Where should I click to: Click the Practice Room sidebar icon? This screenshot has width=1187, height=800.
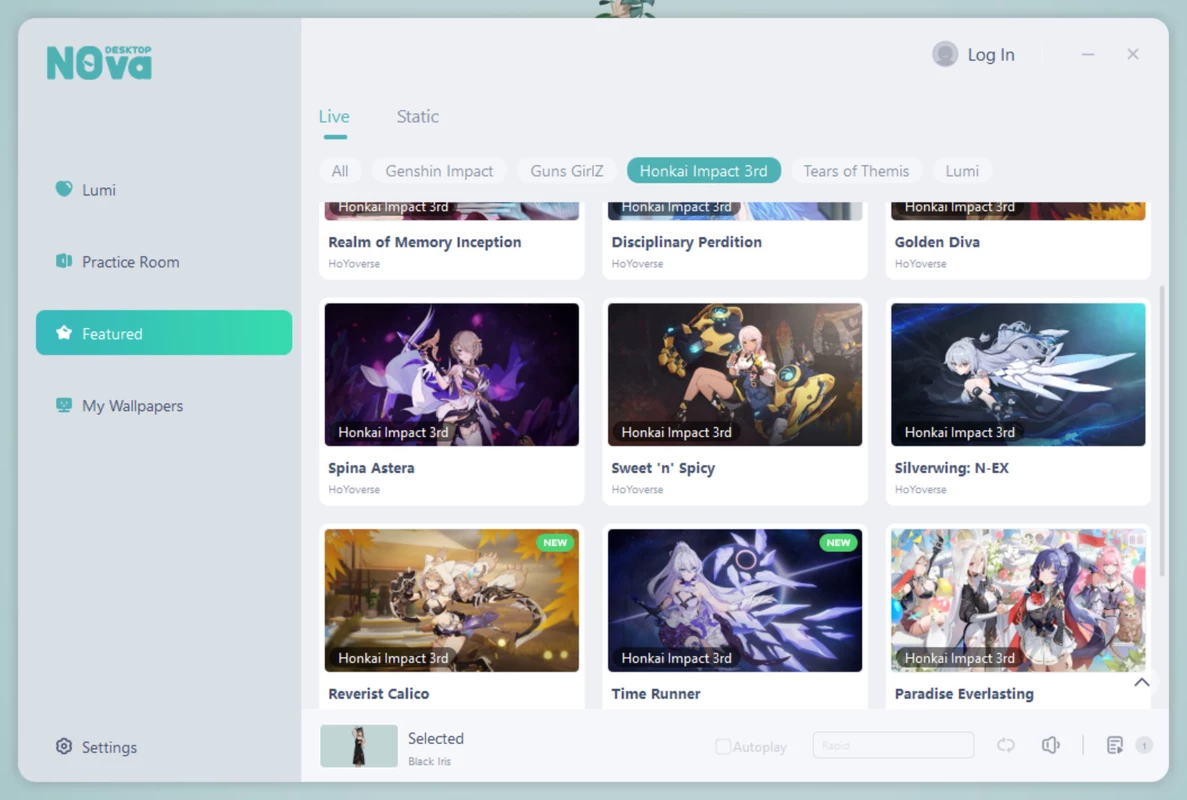point(64,261)
